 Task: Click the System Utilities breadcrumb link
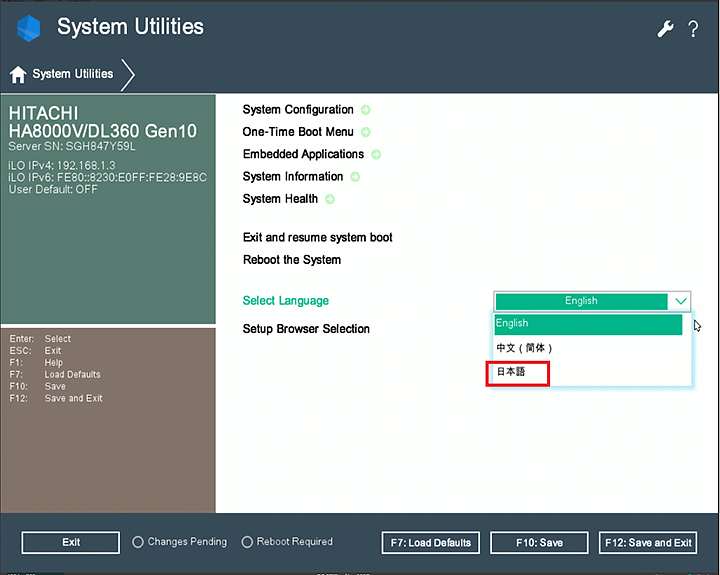coord(73,74)
